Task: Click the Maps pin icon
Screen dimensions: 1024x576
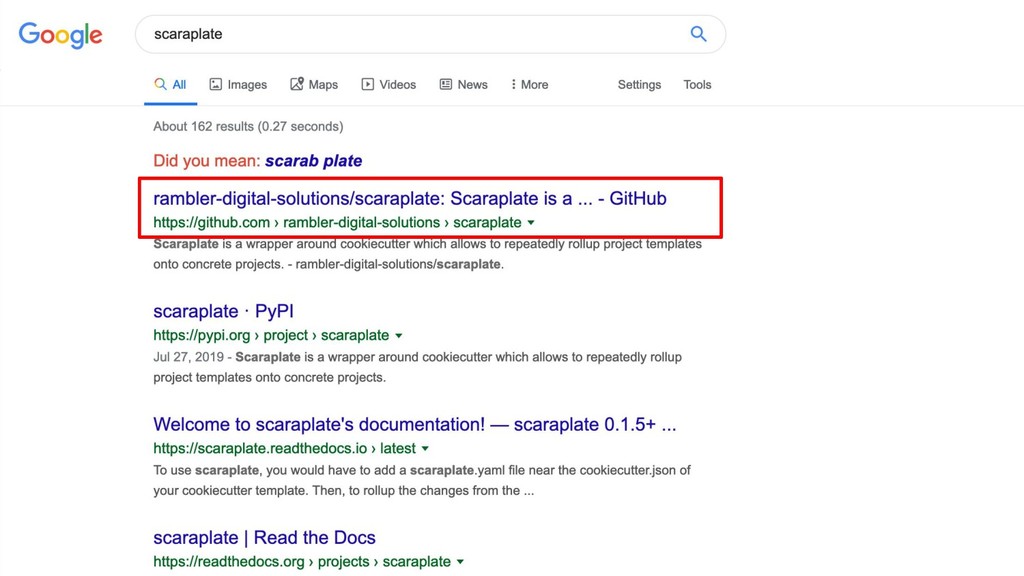Action: pos(297,84)
